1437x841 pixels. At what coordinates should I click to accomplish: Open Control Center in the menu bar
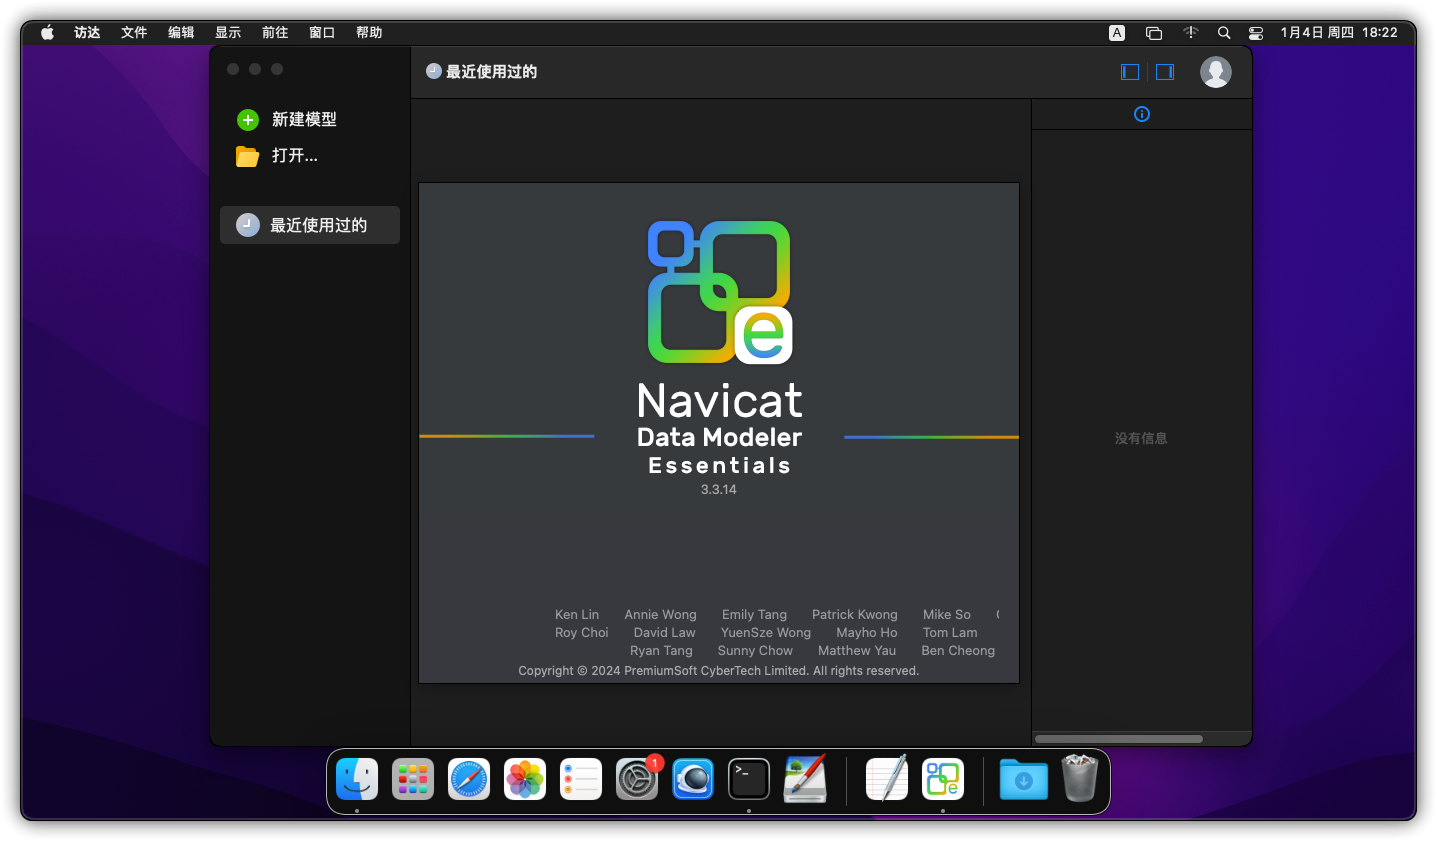pos(1256,33)
